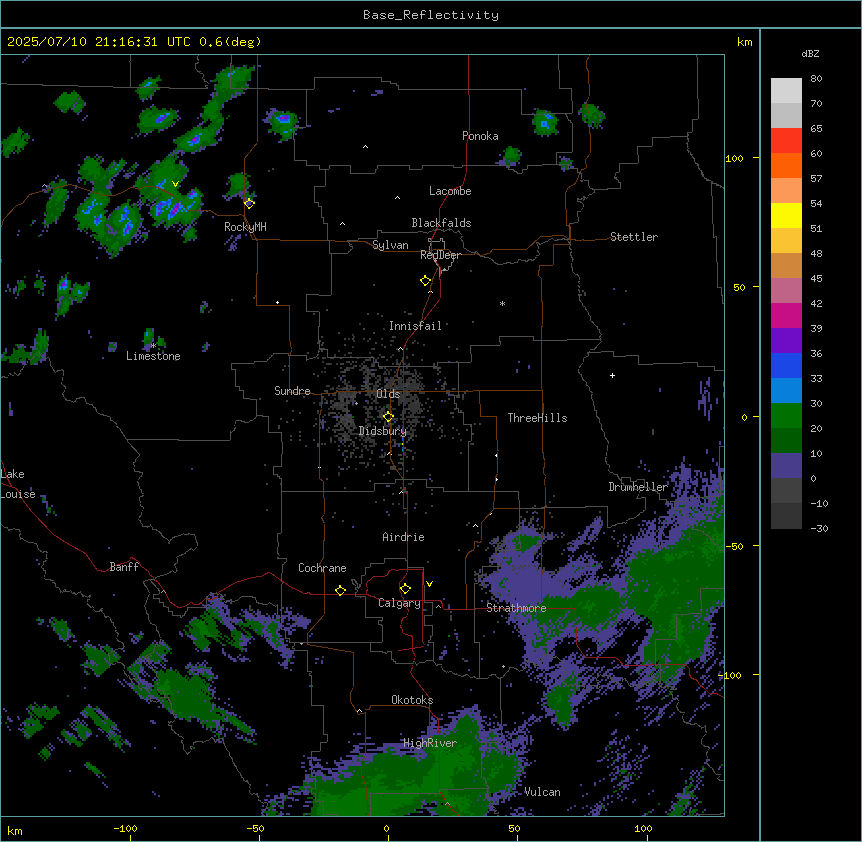Click the dBZ legend heading
Screen dimensions: 862x842
coord(810,54)
